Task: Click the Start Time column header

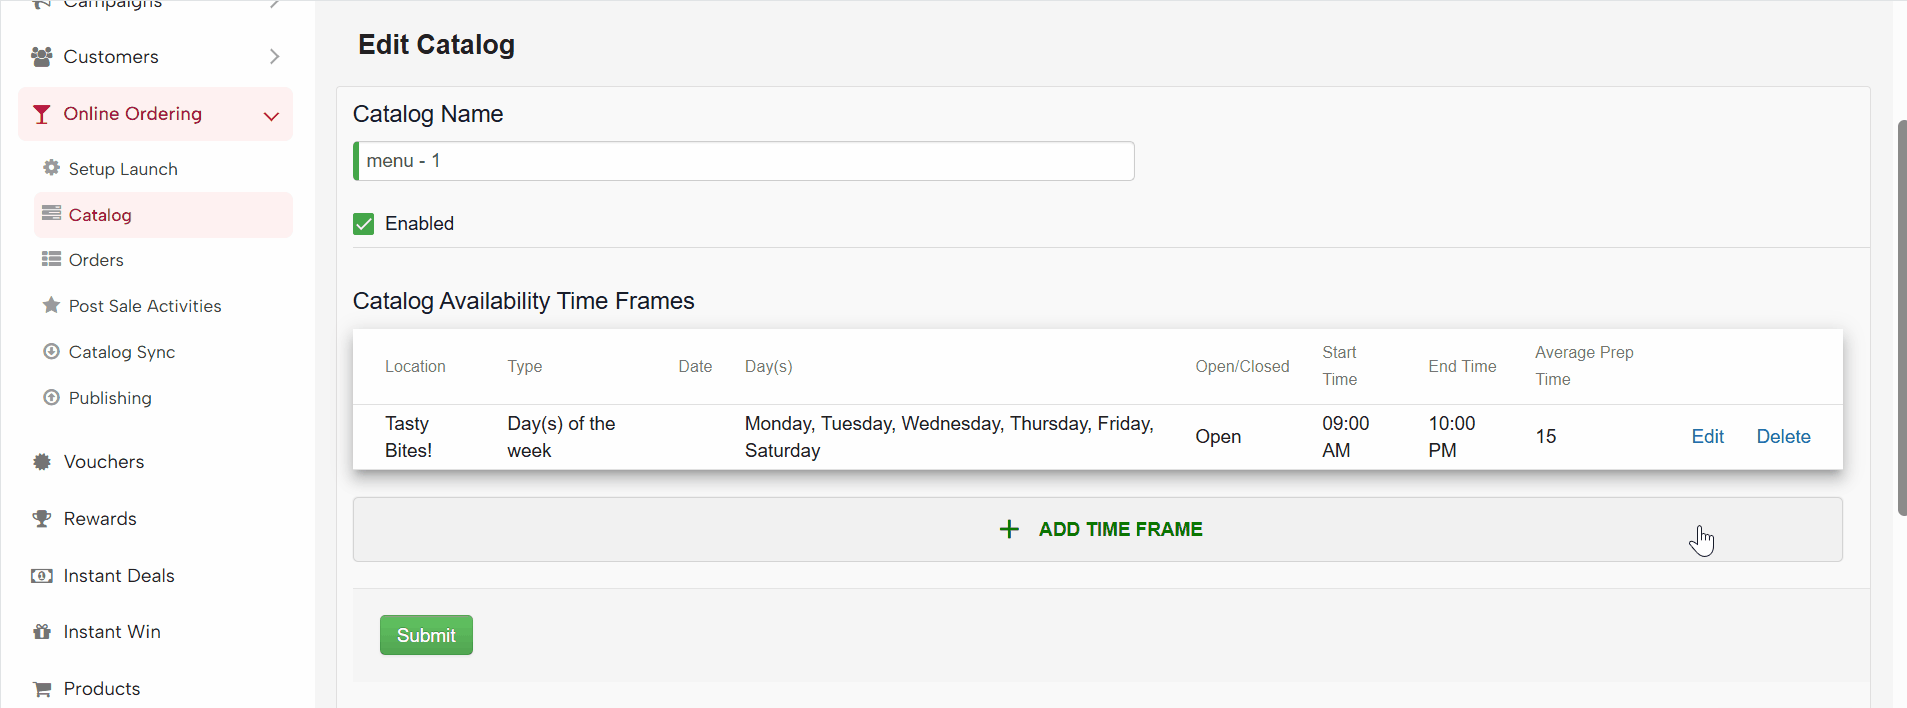Action: pyautogui.click(x=1340, y=366)
